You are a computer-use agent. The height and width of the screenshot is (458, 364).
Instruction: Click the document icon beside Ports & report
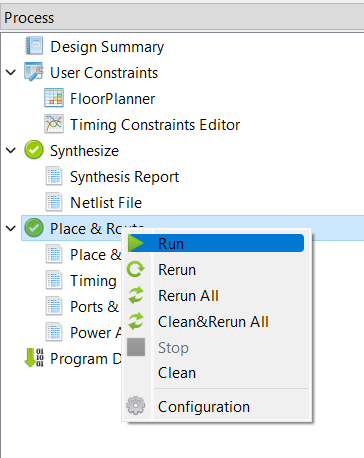[x=54, y=306]
